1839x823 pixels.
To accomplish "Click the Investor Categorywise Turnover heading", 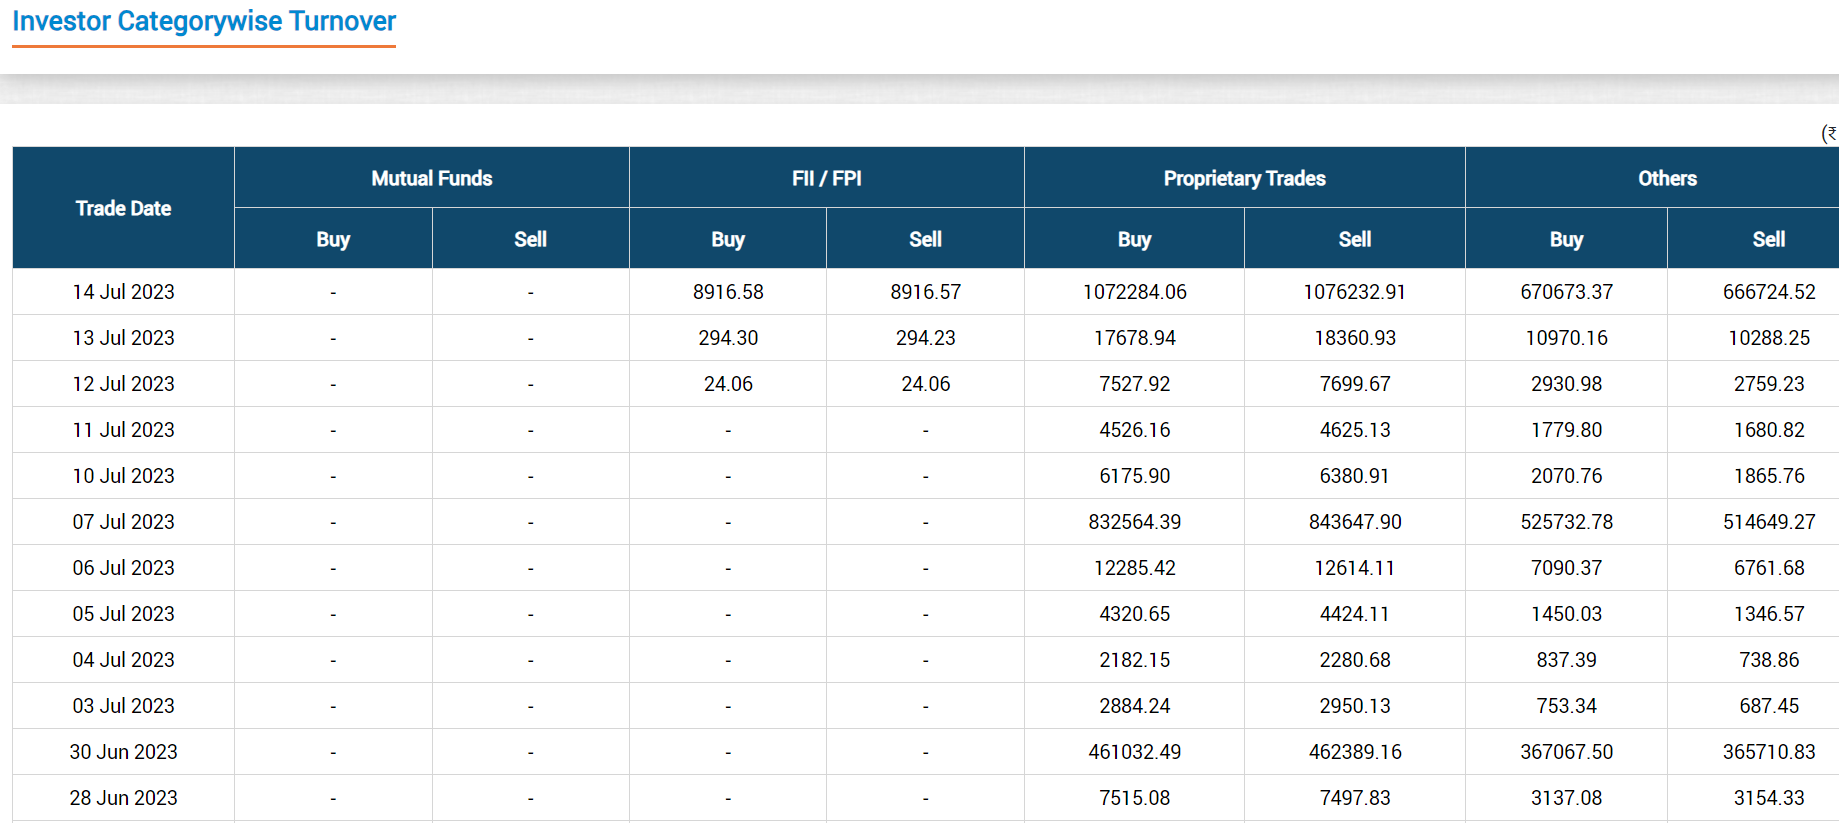I will (204, 21).
